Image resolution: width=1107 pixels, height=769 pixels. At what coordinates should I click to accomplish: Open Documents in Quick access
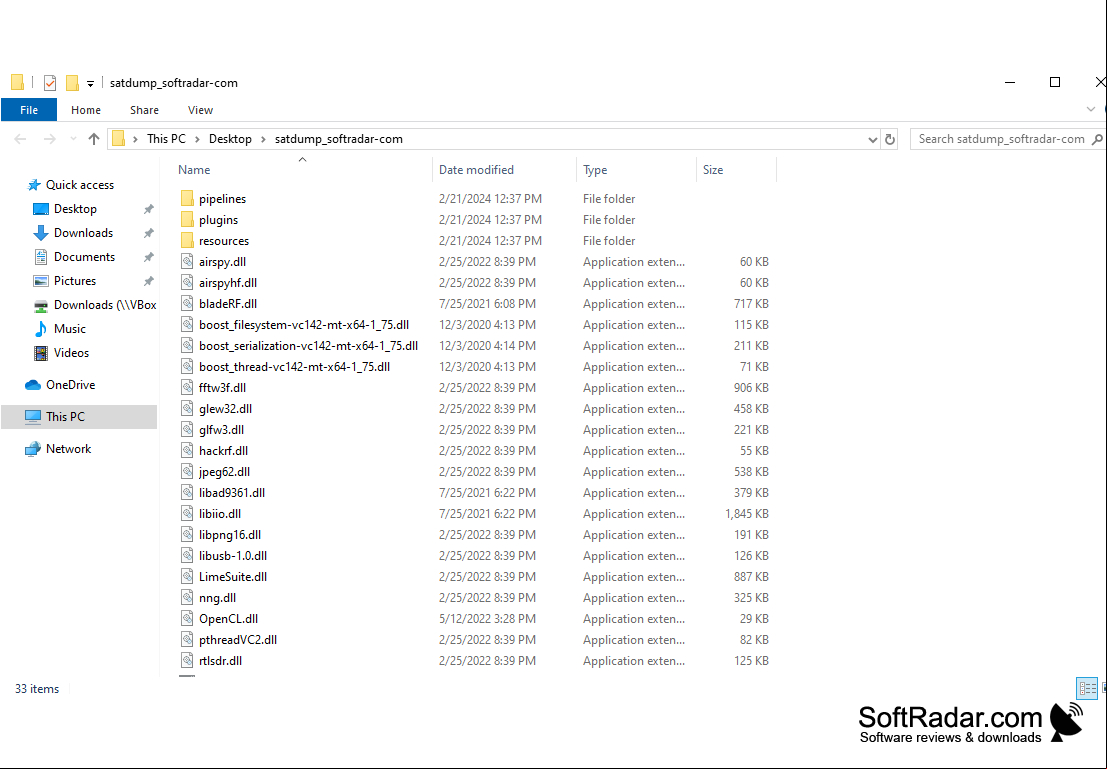[84, 257]
